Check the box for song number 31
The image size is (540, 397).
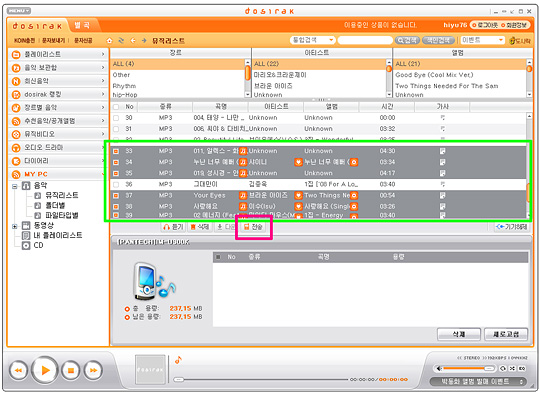click(116, 129)
